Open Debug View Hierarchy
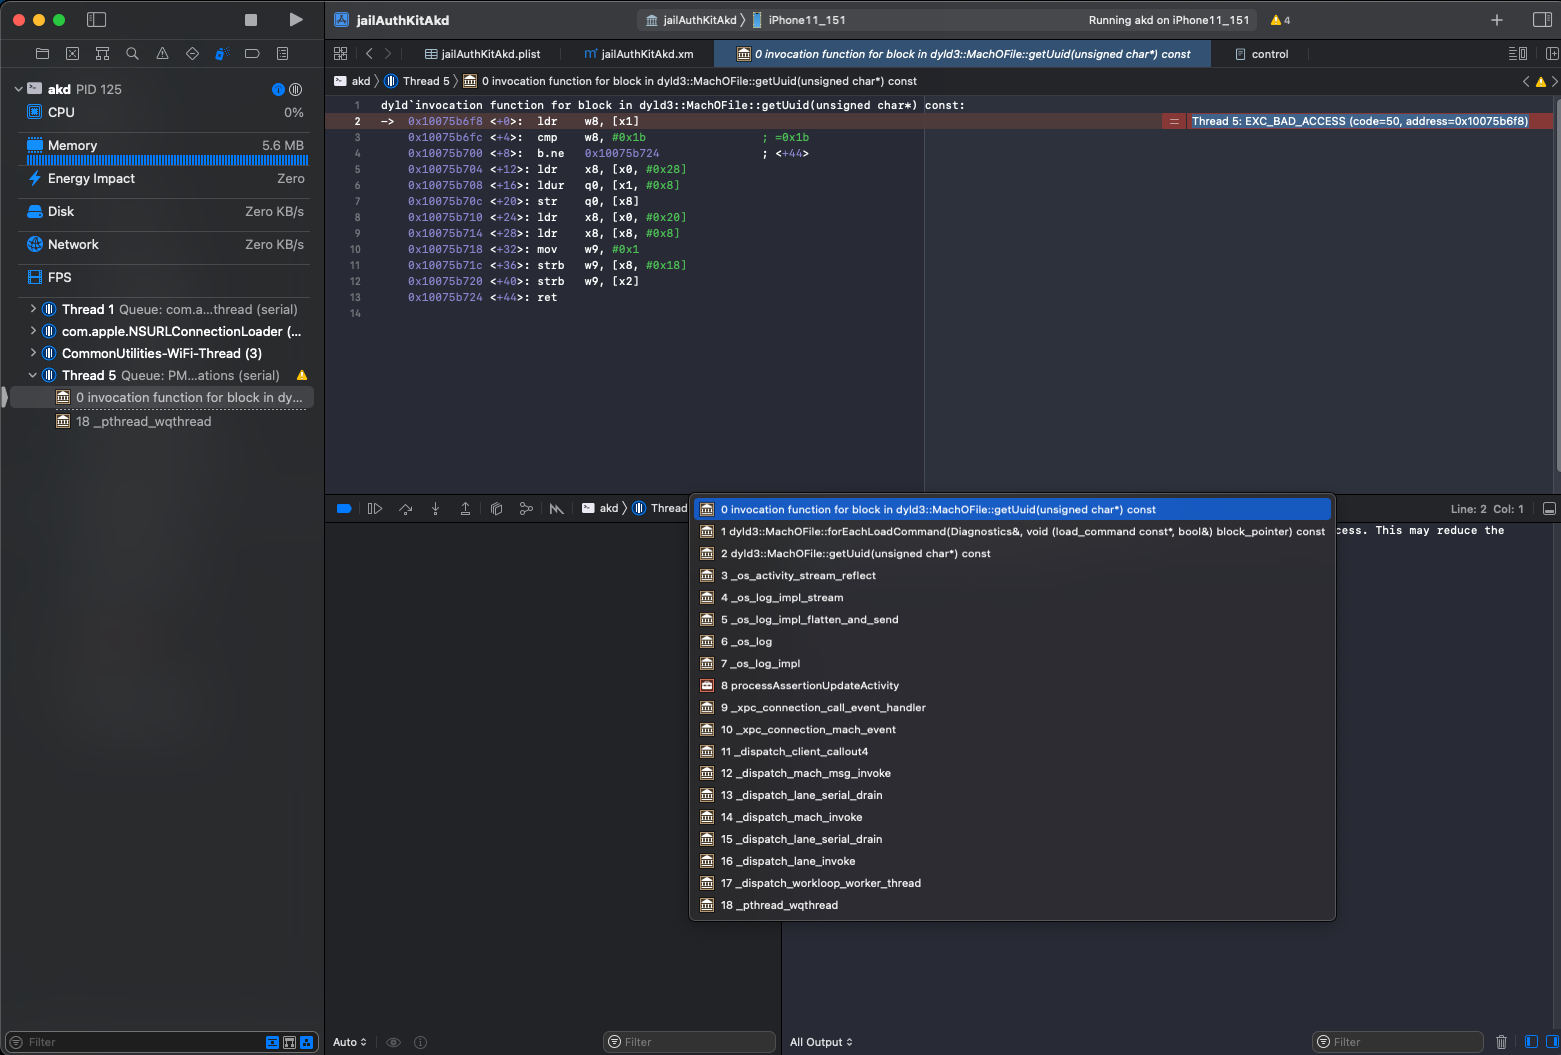1561x1055 pixels. [496, 509]
